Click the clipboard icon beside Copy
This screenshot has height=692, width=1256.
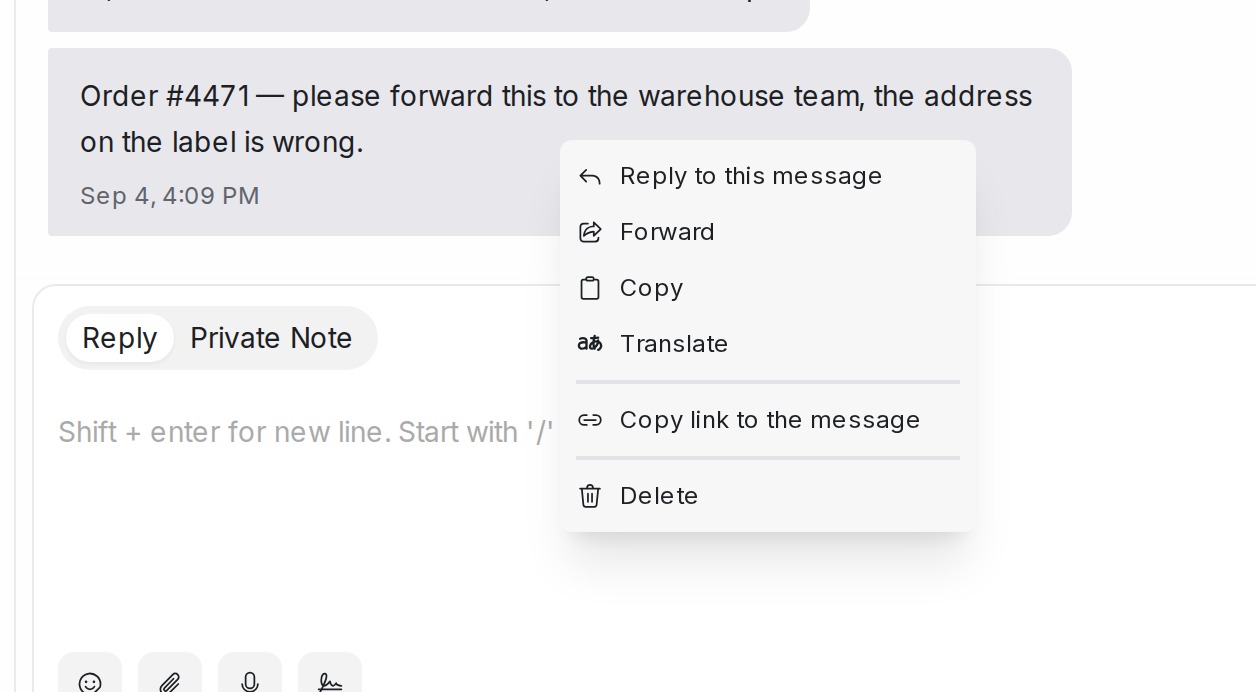(x=590, y=288)
